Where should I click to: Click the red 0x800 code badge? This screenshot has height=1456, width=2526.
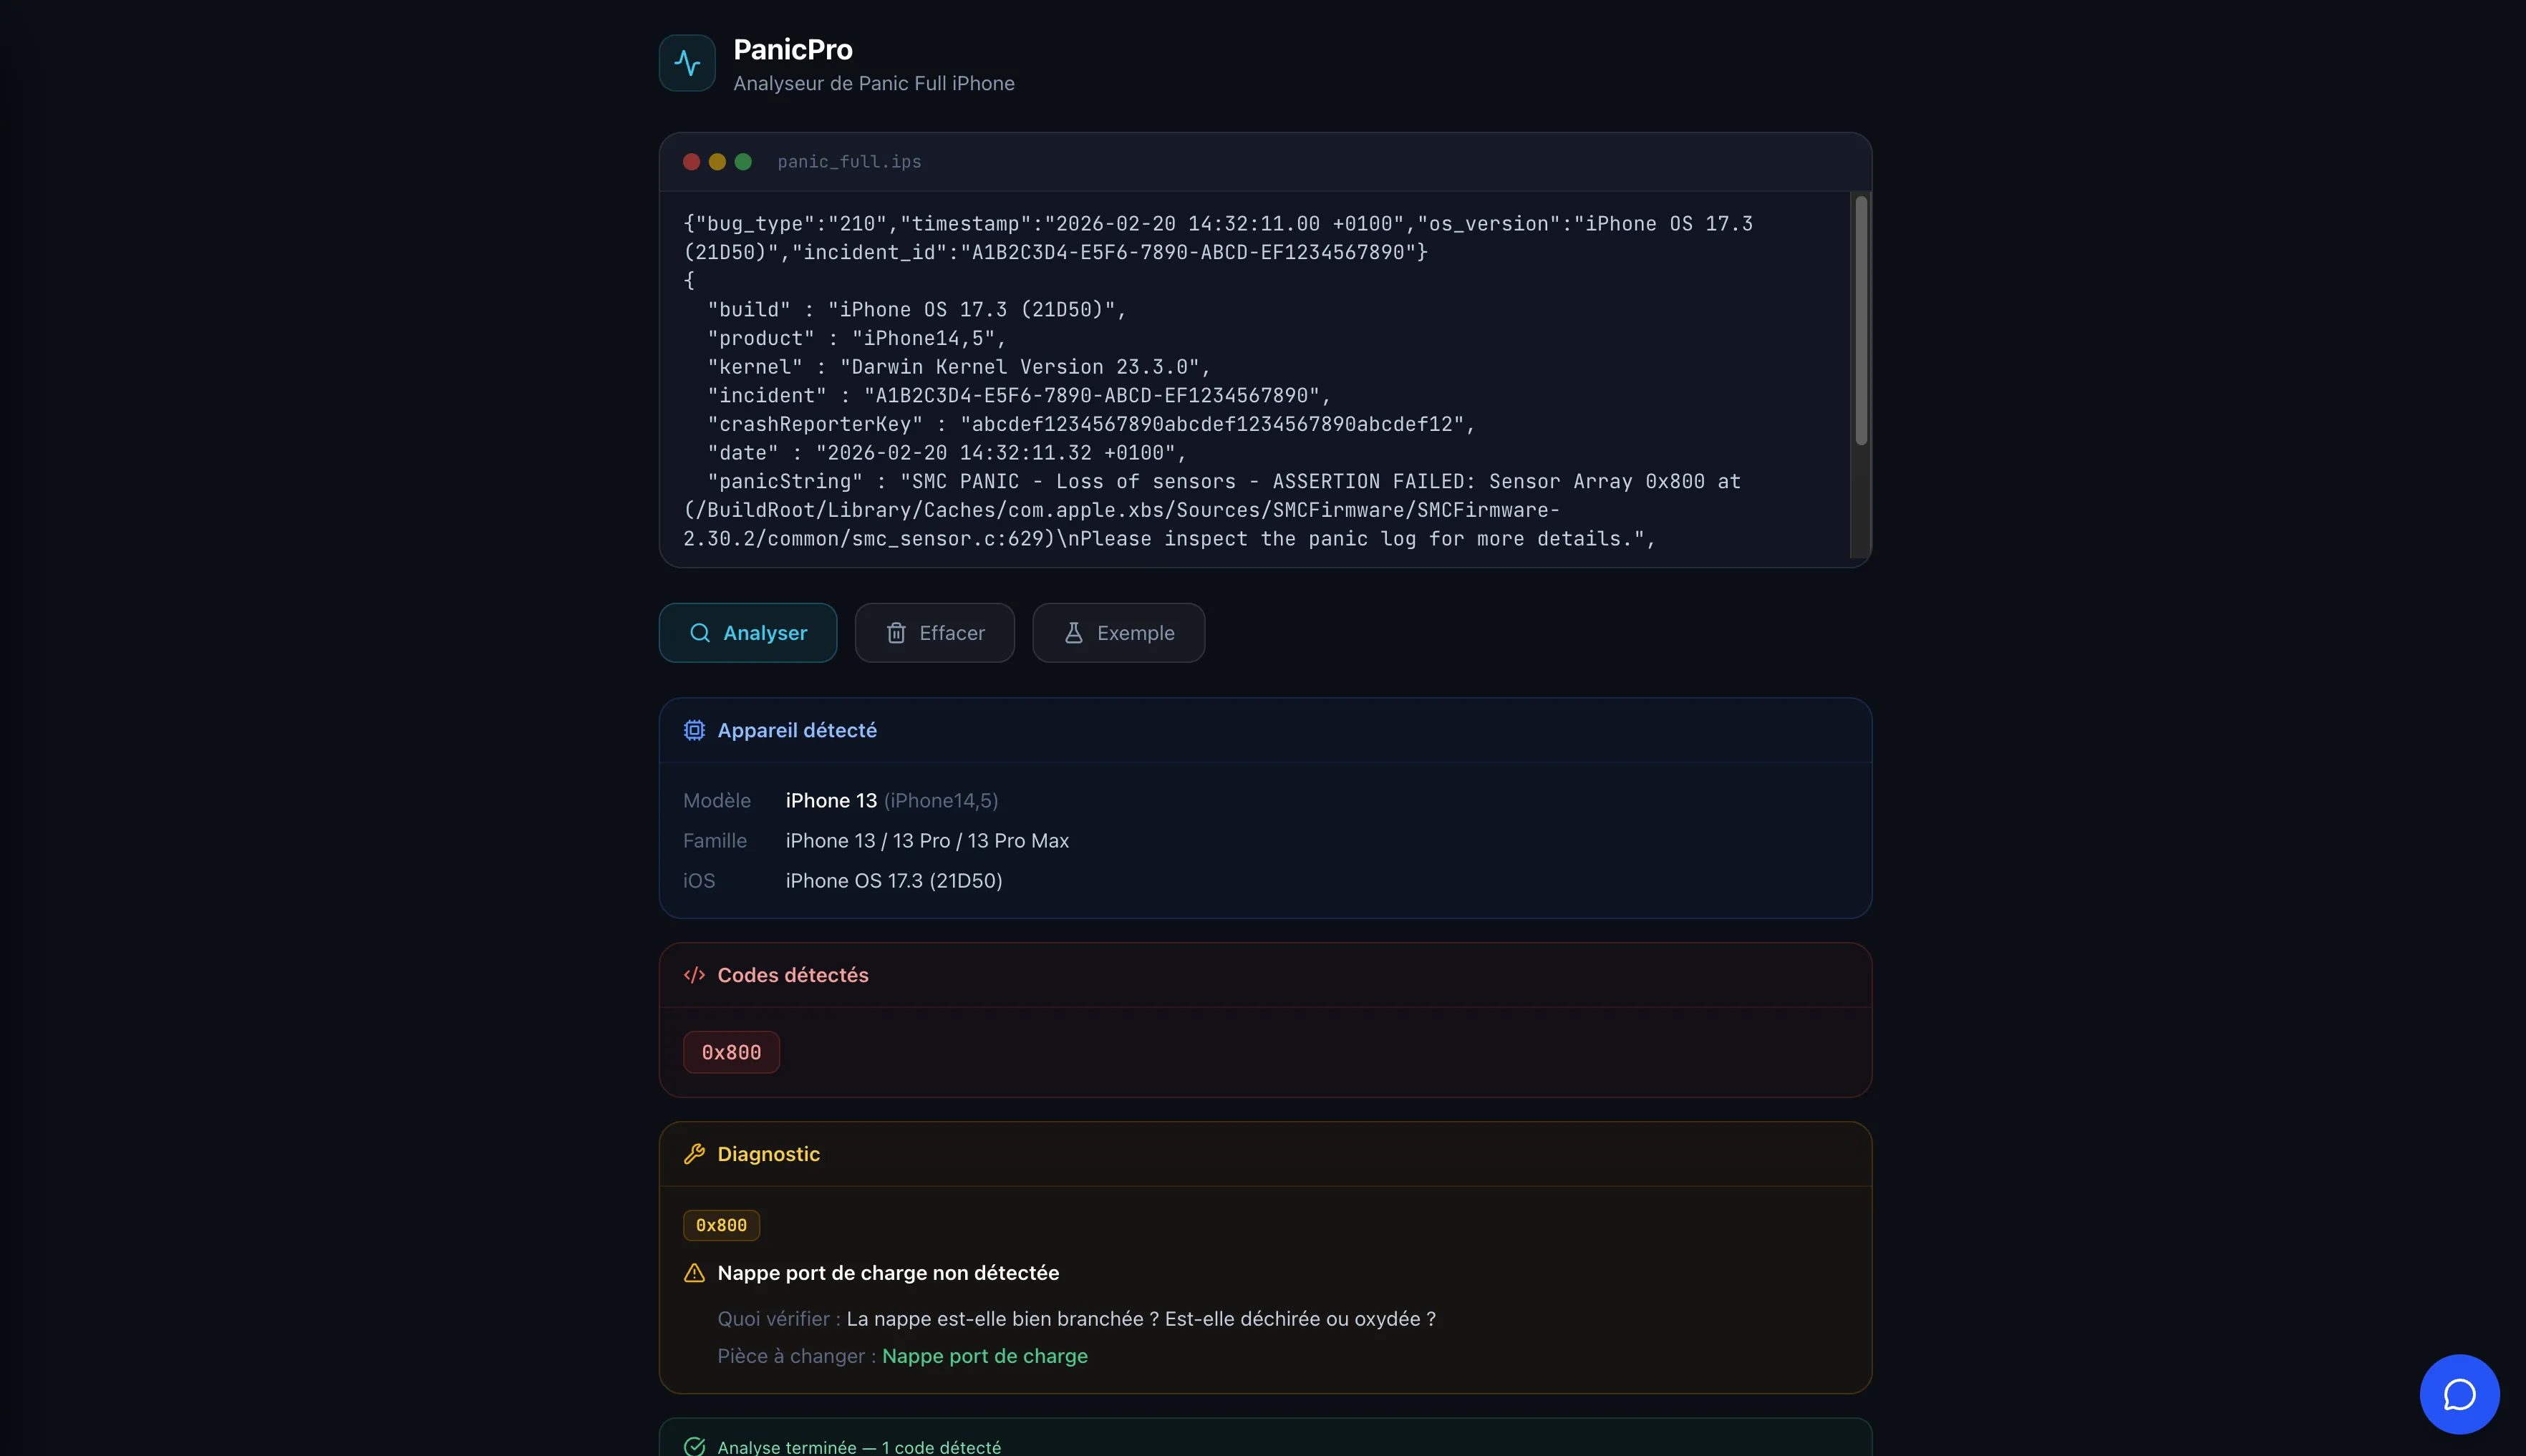731,1052
